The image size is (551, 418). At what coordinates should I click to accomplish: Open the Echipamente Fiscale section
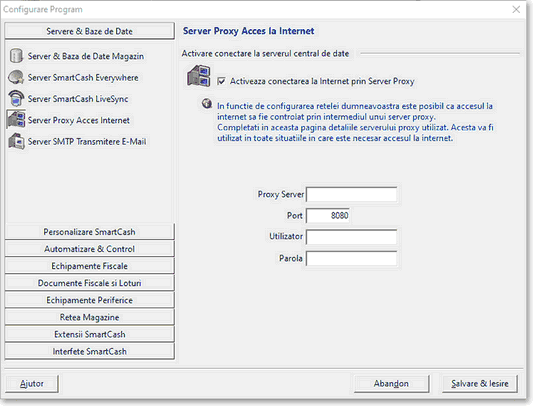pyautogui.click(x=89, y=266)
